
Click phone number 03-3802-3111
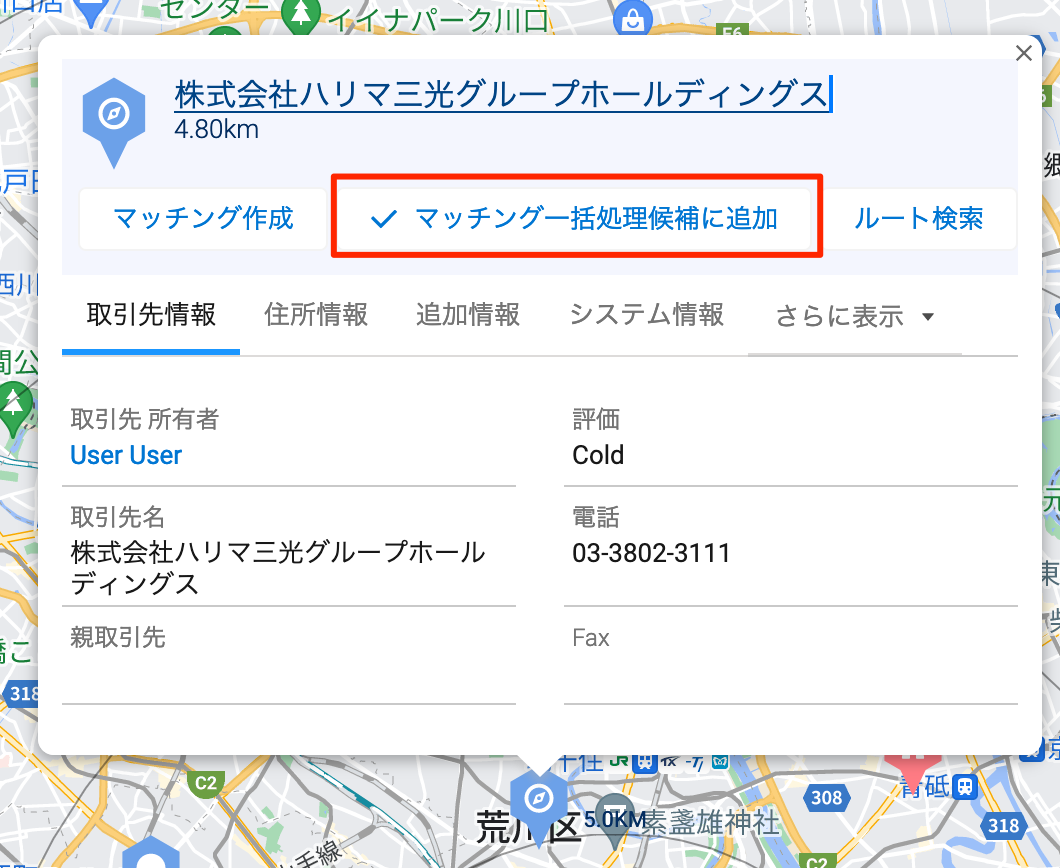(x=651, y=553)
